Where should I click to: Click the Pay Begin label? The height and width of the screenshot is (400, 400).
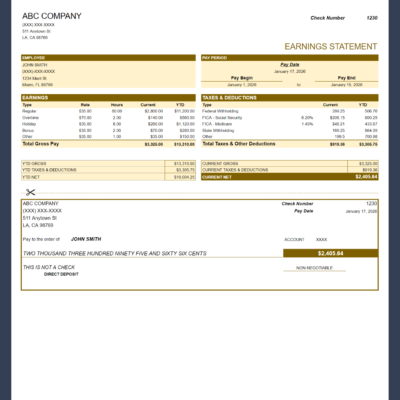(x=242, y=78)
